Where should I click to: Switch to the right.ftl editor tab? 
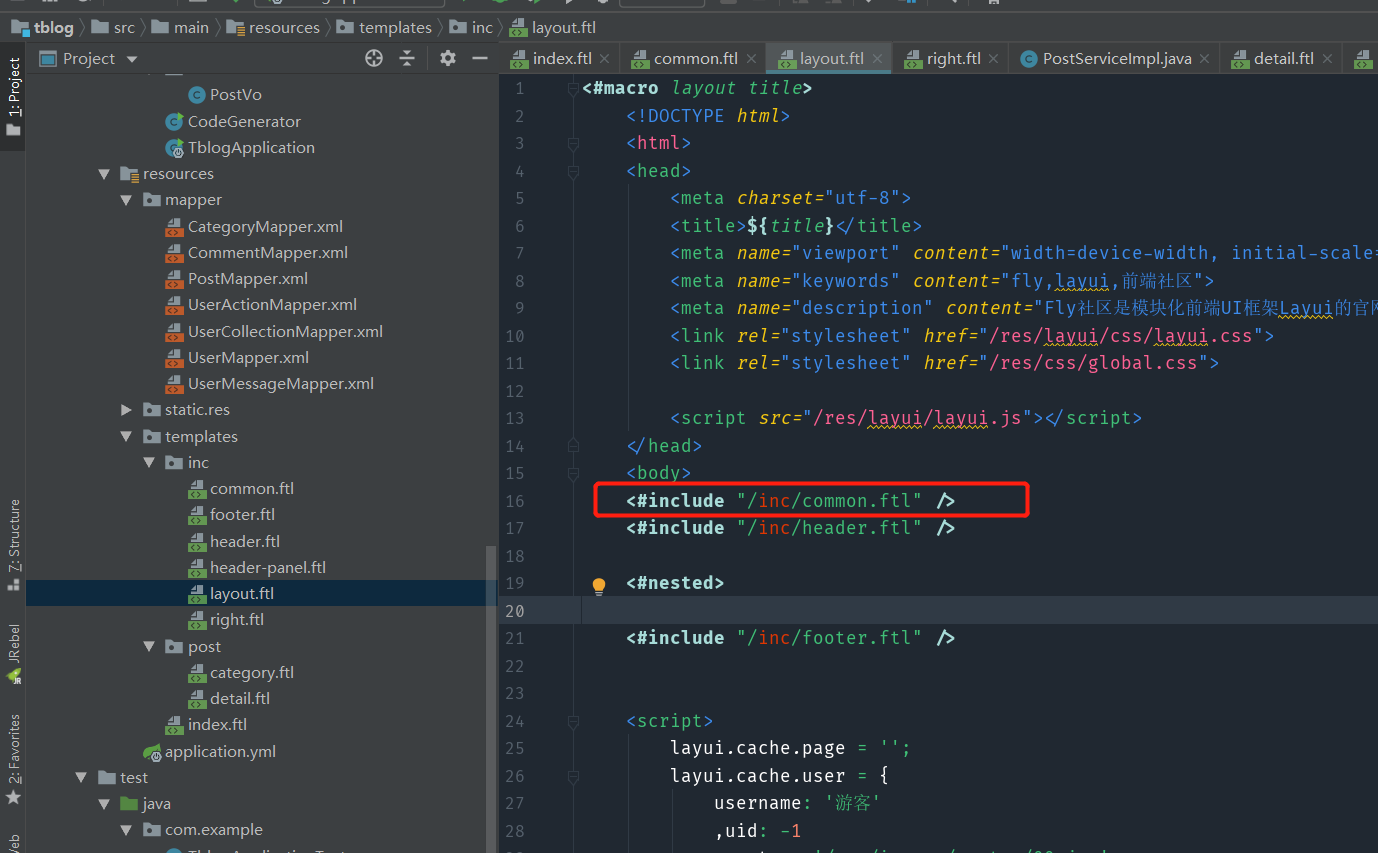[952, 58]
